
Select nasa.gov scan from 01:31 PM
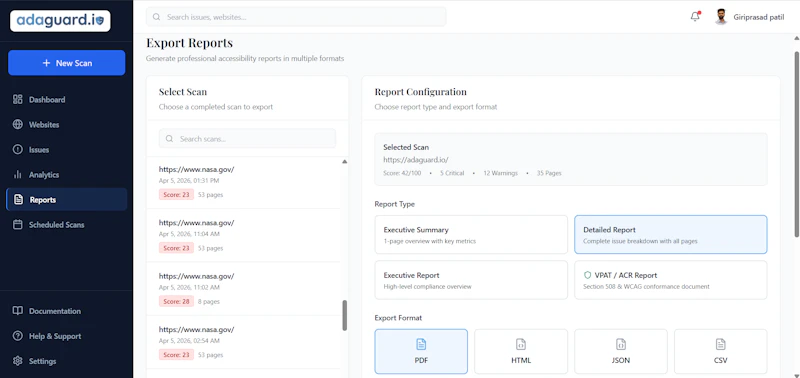[243, 182]
